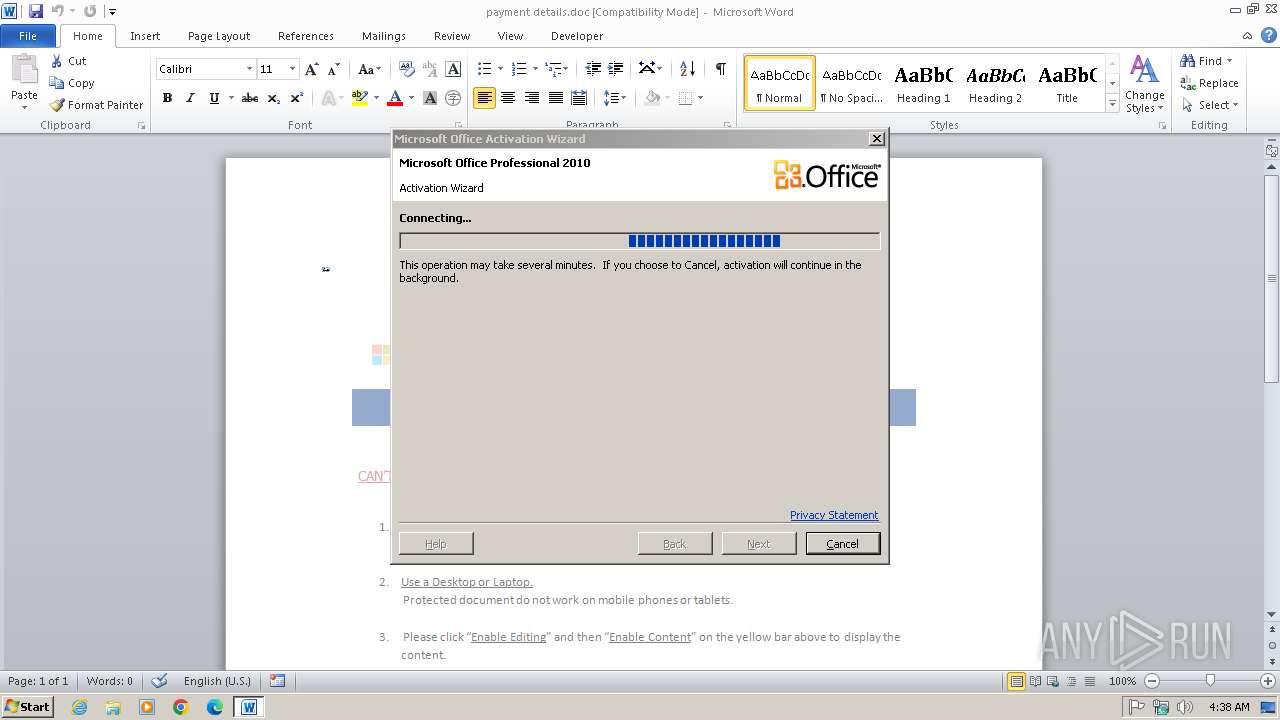Expand the Styles gallery More arrow
1280x720 pixels.
click(1112, 104)
